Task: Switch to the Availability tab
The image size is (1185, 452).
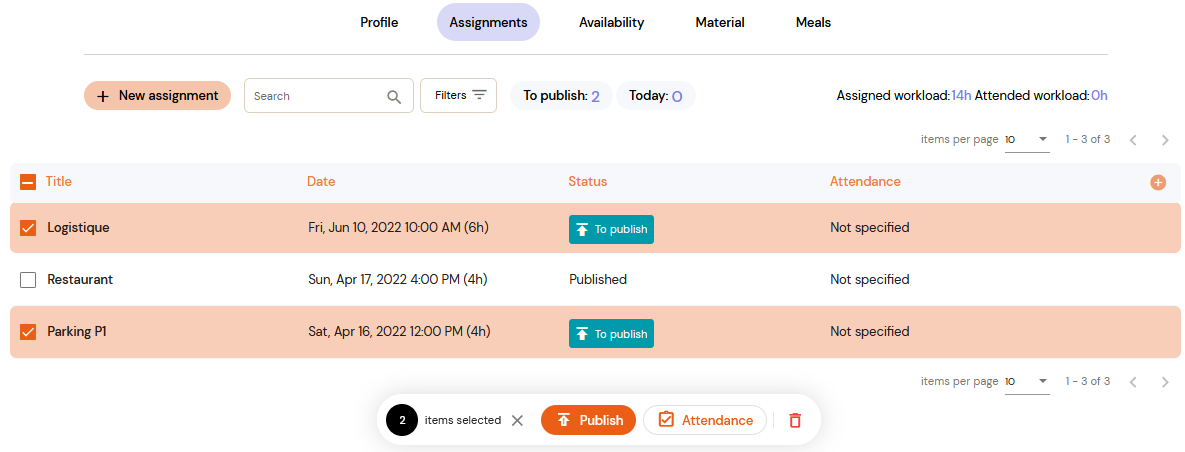Action: click(611, 22)
